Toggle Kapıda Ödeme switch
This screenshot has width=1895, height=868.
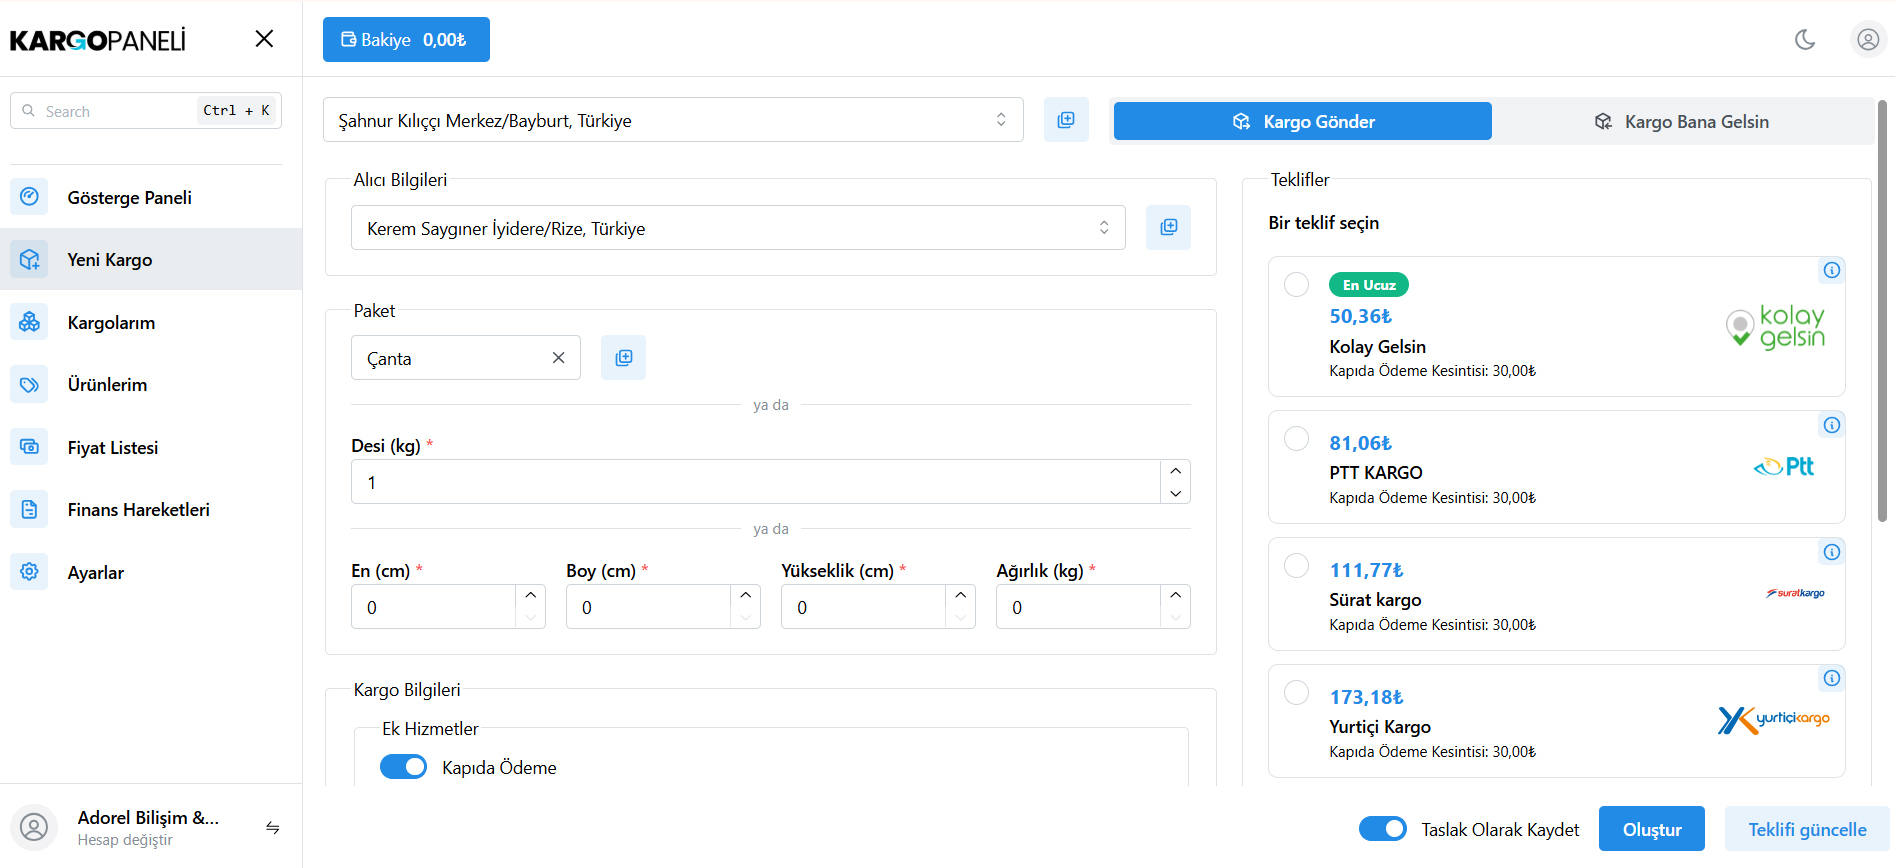403,766
